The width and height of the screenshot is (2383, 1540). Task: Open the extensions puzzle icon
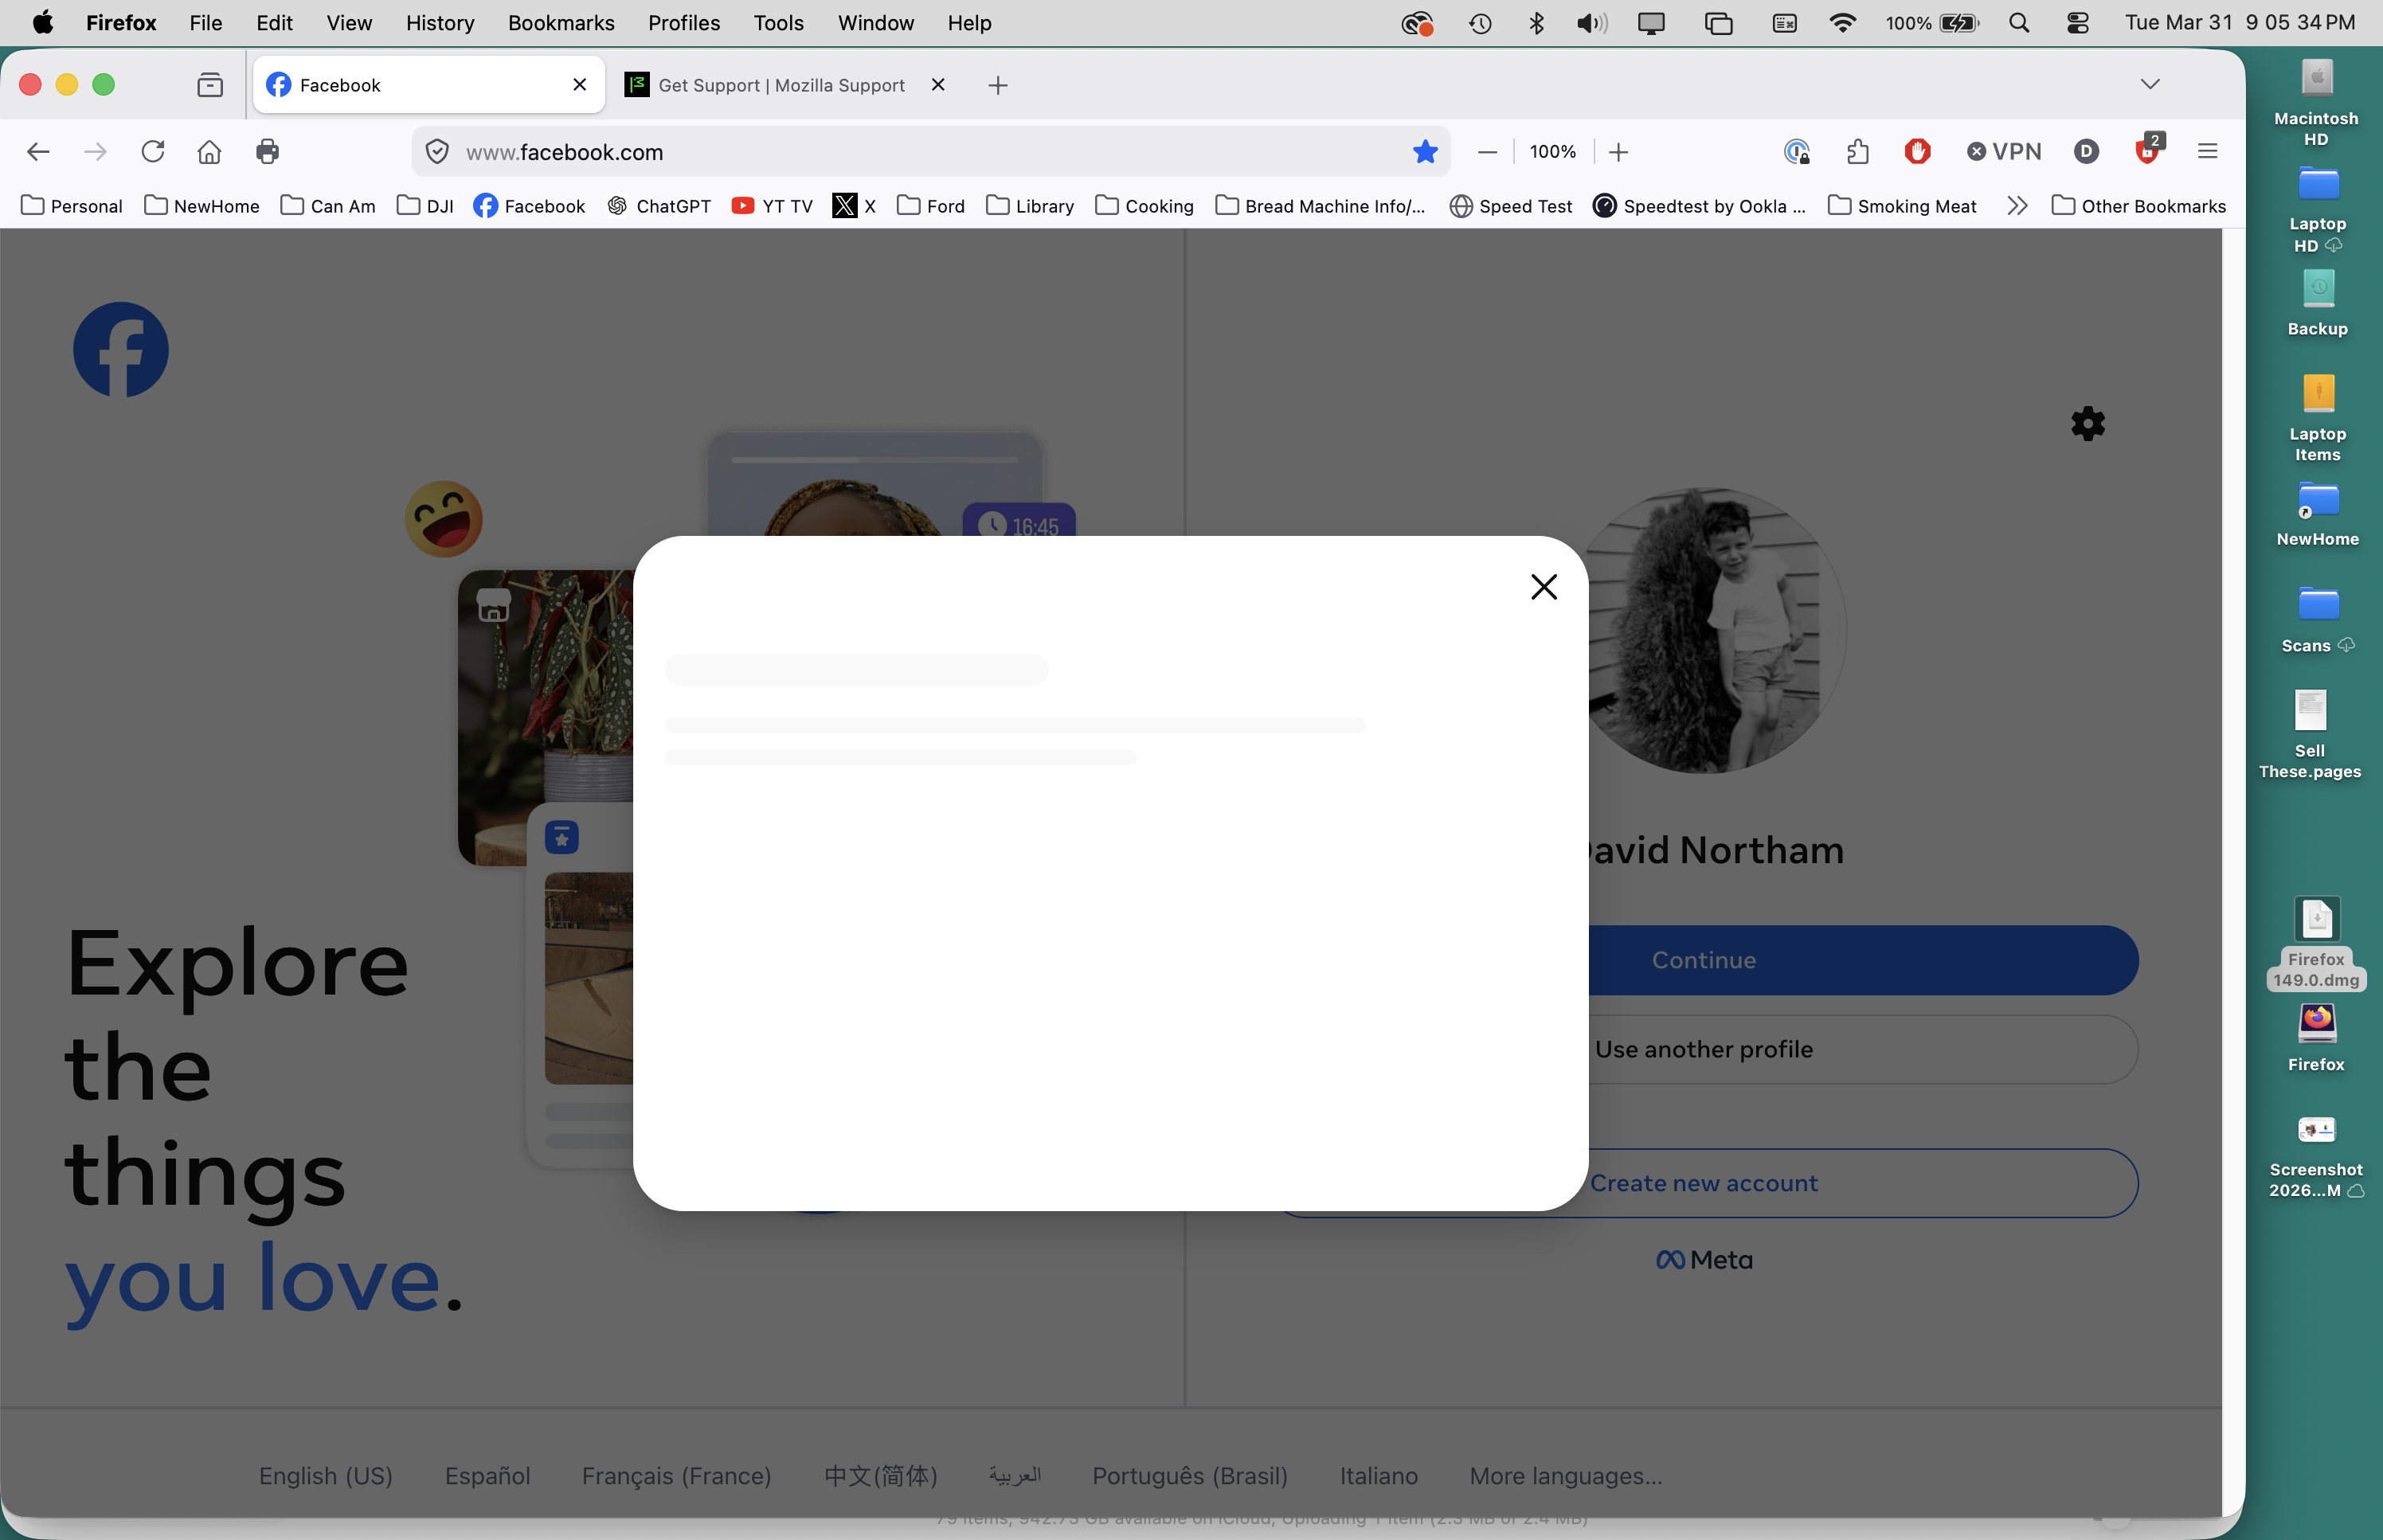coord(1857,152)
